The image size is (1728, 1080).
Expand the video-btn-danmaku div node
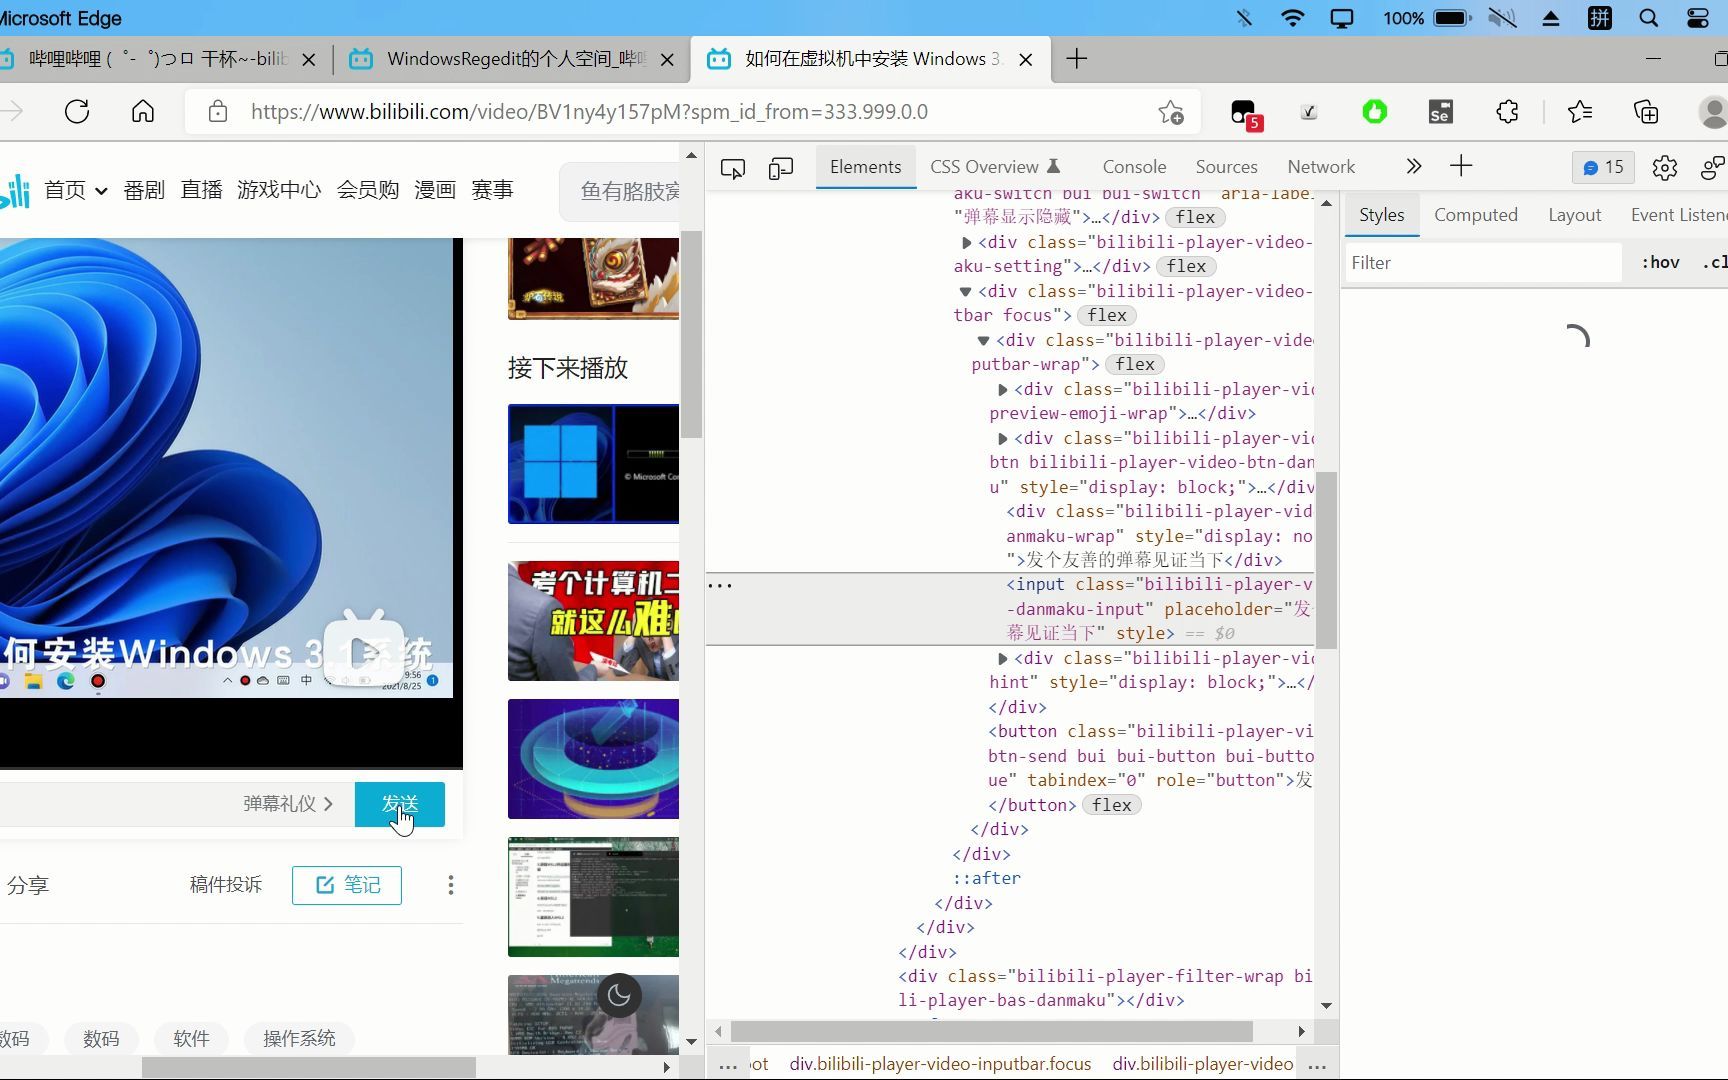(1002, 438)
